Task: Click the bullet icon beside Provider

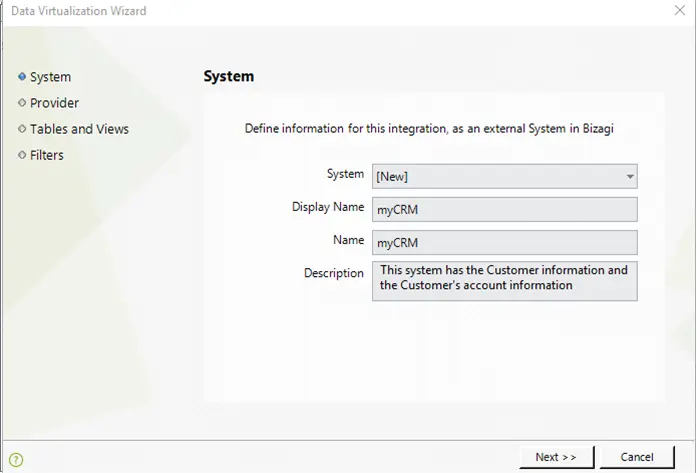Action: 22,103
